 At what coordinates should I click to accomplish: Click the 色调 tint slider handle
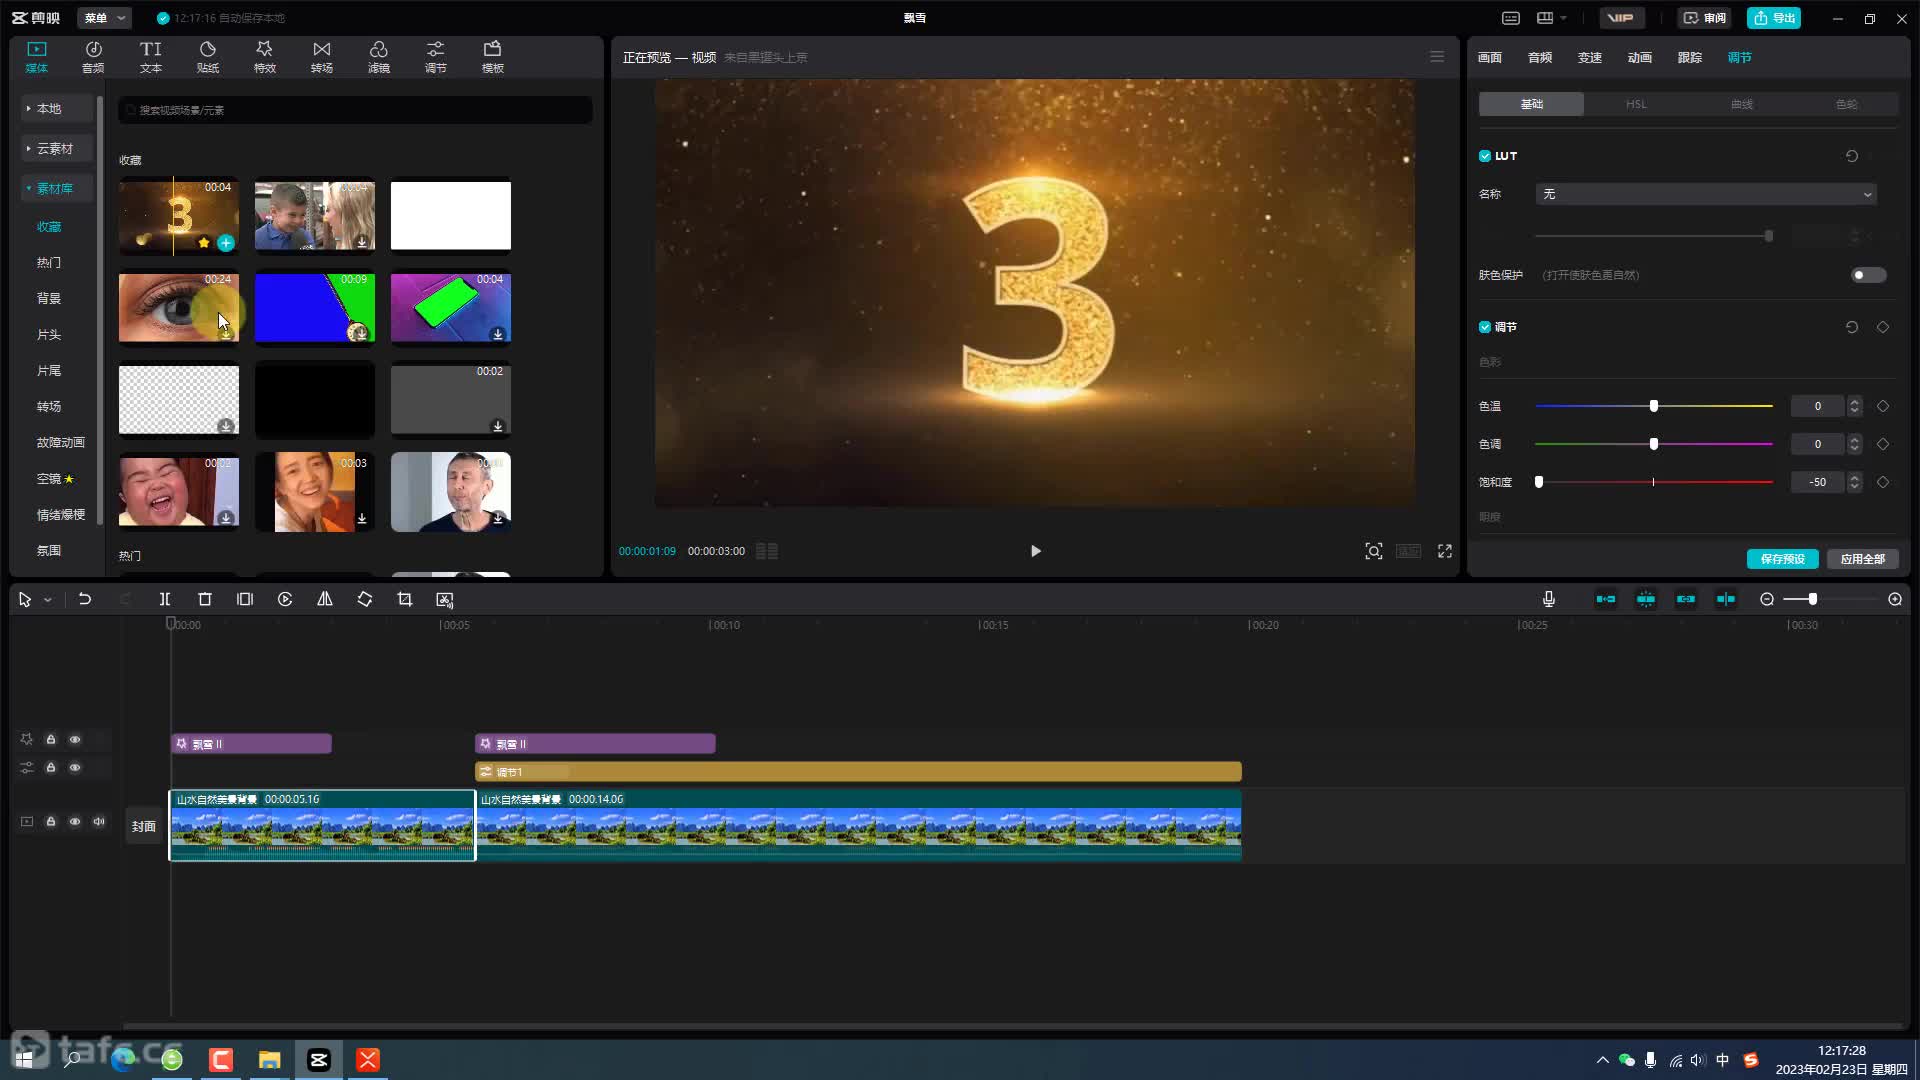coord(1654,444)
